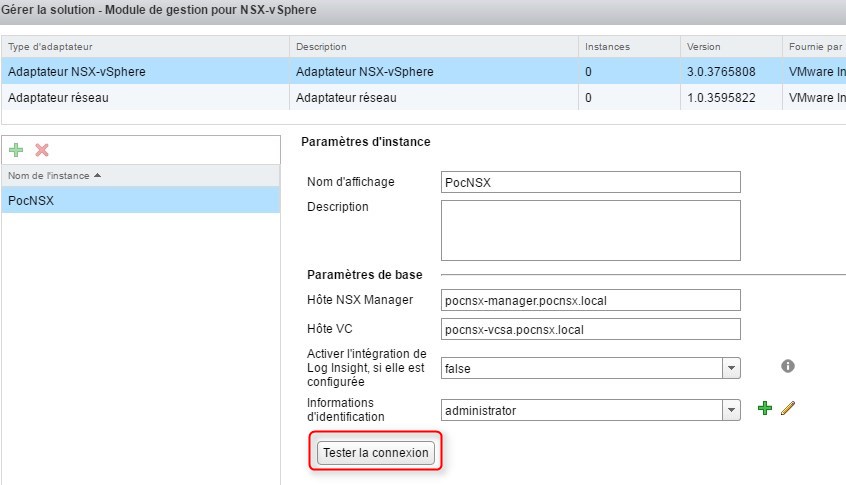This screenshot has height=485, width=846.
Task: Sort by Nom de l'instance column header
Action: 140,176
